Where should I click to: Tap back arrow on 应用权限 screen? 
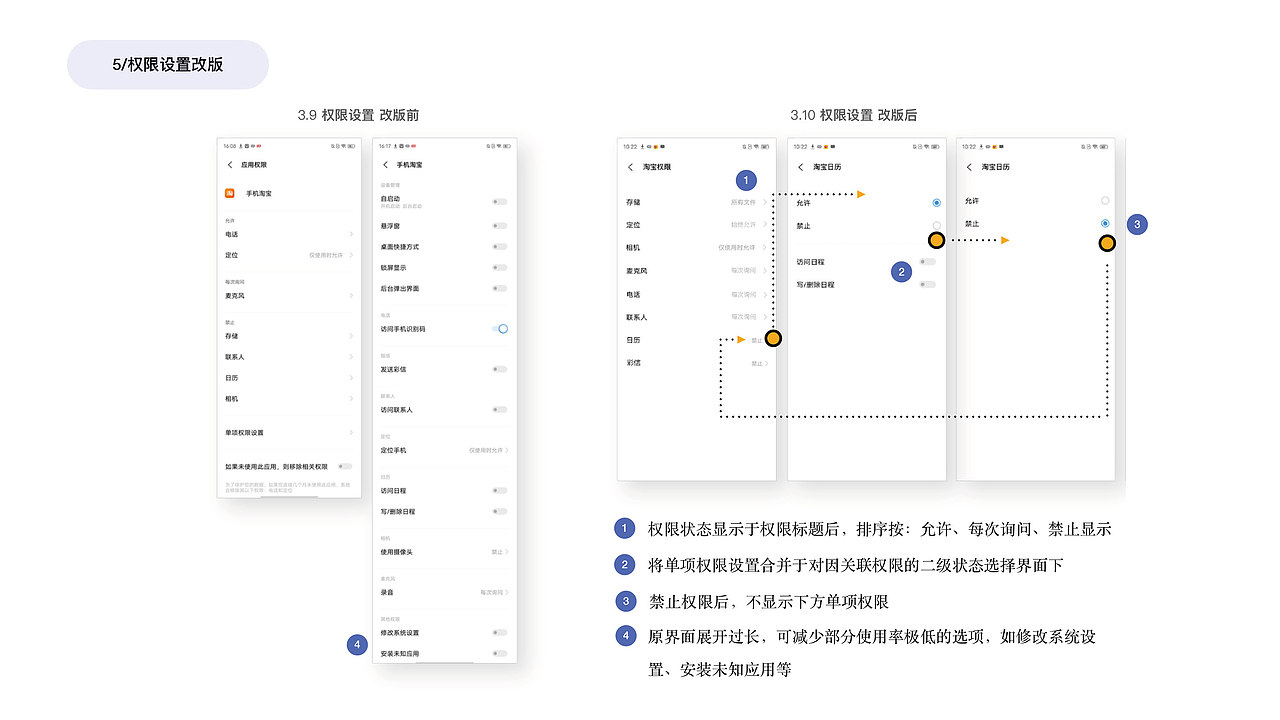point(230,164)
